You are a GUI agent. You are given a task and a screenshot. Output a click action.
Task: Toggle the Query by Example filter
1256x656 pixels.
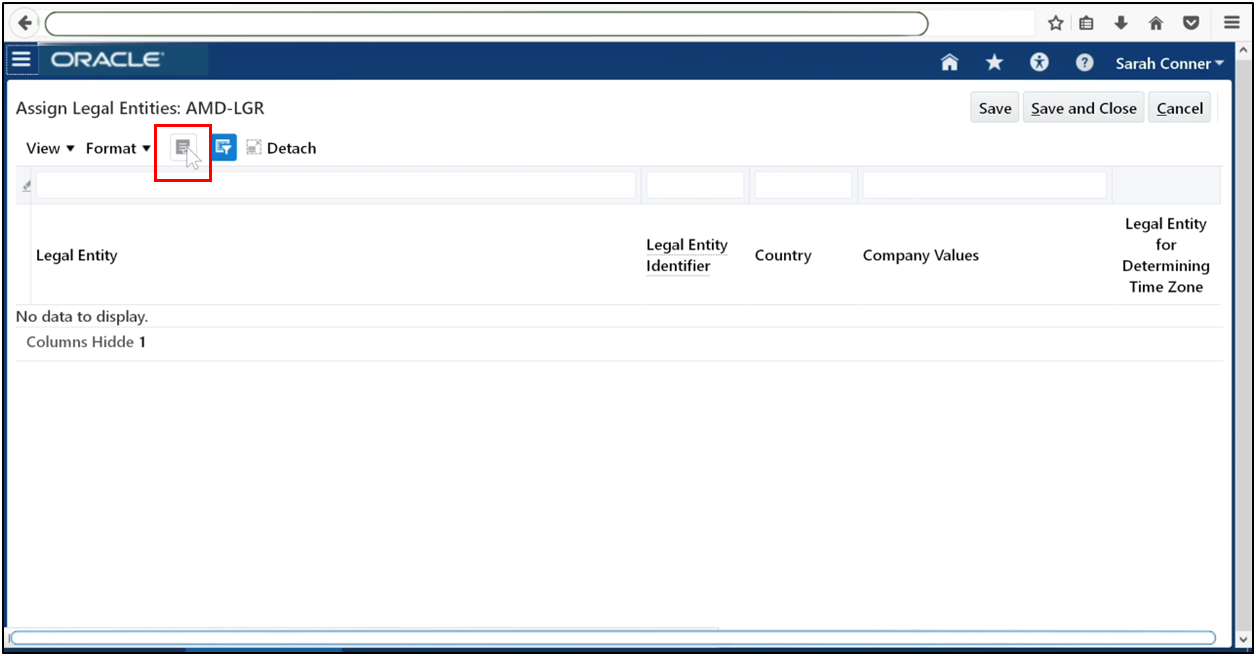click(x=223, y=147)
